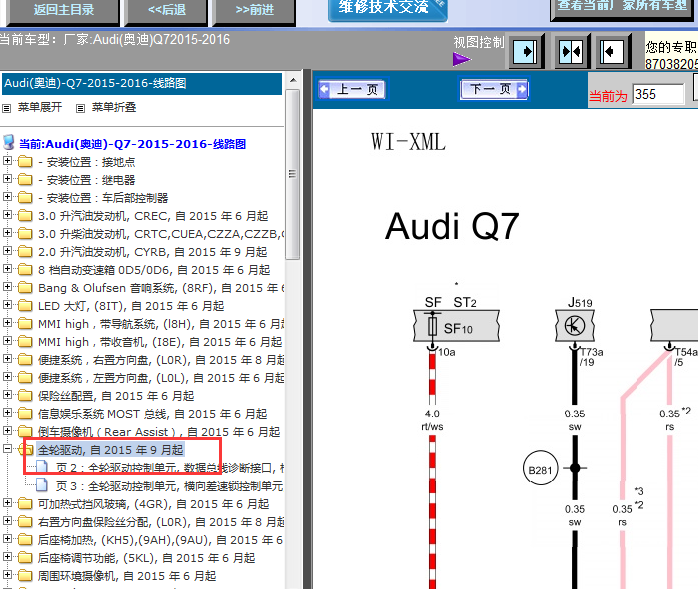This screenshot has width=698, height=589.
Task: Select 全轮驱动, 自 2015 年 9 月起 item
Action: pyautogui.click(x=110, y=450)
